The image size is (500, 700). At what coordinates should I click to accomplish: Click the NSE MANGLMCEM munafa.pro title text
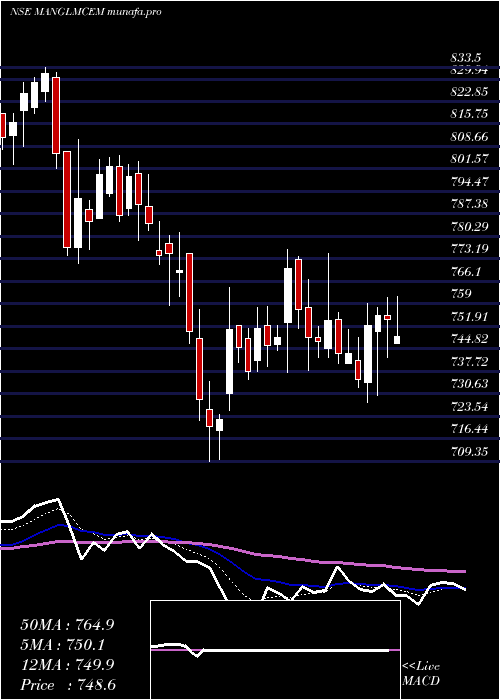point(85,12)
